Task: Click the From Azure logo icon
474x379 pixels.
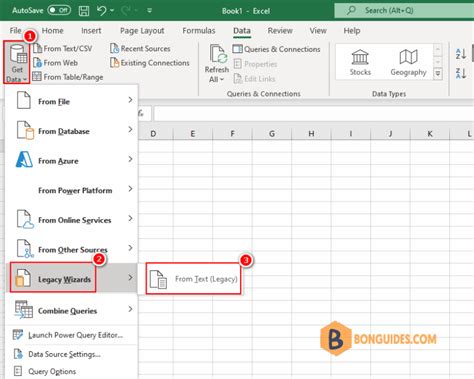Action: pyautogui.click(x=24, y=159)
